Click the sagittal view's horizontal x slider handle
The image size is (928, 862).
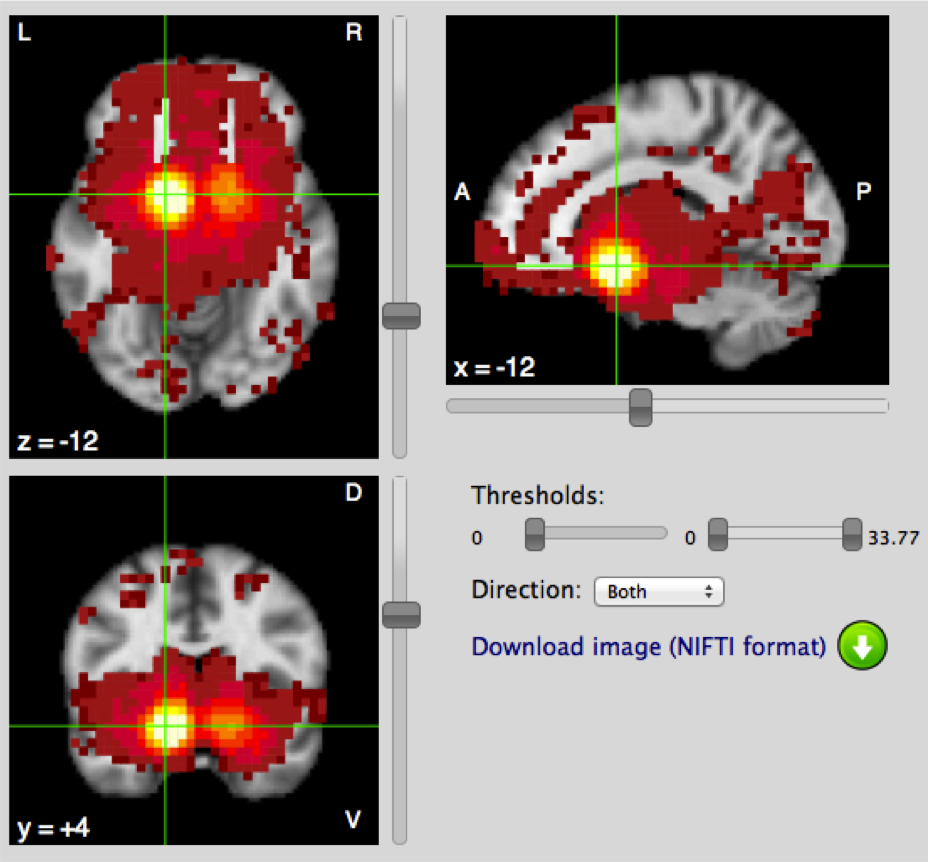pyautogui.click(x=640, y=406)
